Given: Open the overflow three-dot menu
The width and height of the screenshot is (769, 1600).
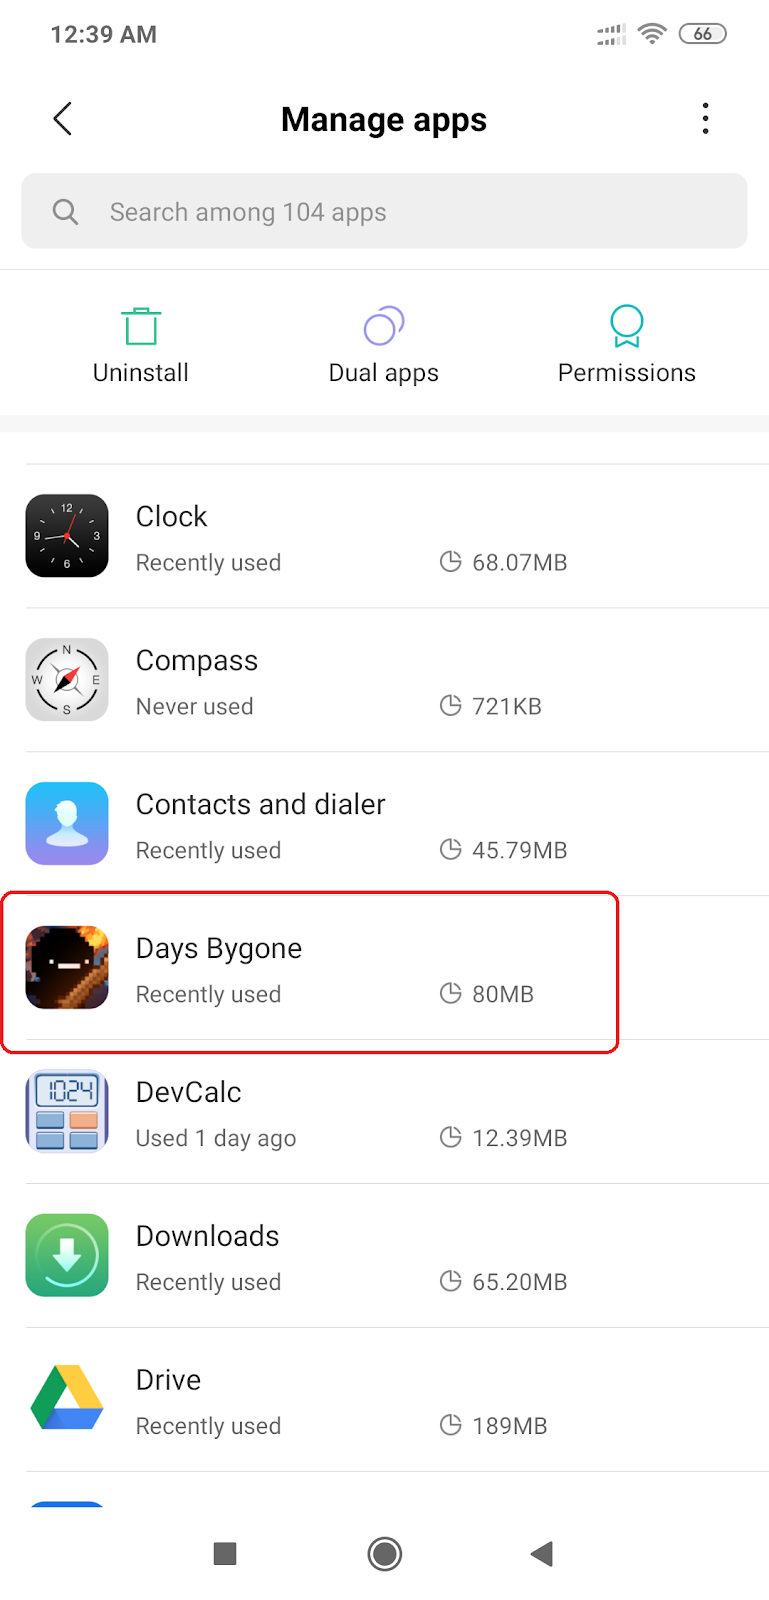Looking at the screenshot, I should (705, 118).
